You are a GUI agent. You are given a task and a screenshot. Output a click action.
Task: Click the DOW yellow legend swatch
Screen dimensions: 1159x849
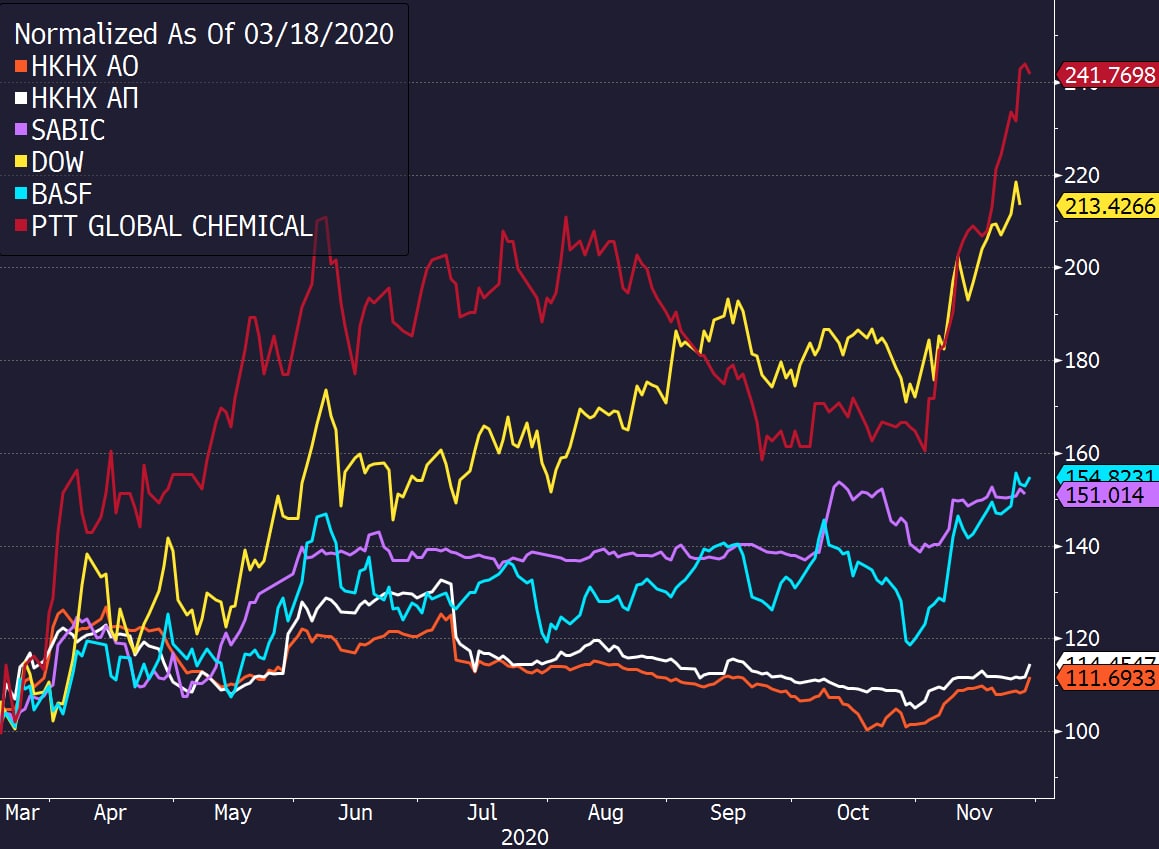[x=21, y=162]
